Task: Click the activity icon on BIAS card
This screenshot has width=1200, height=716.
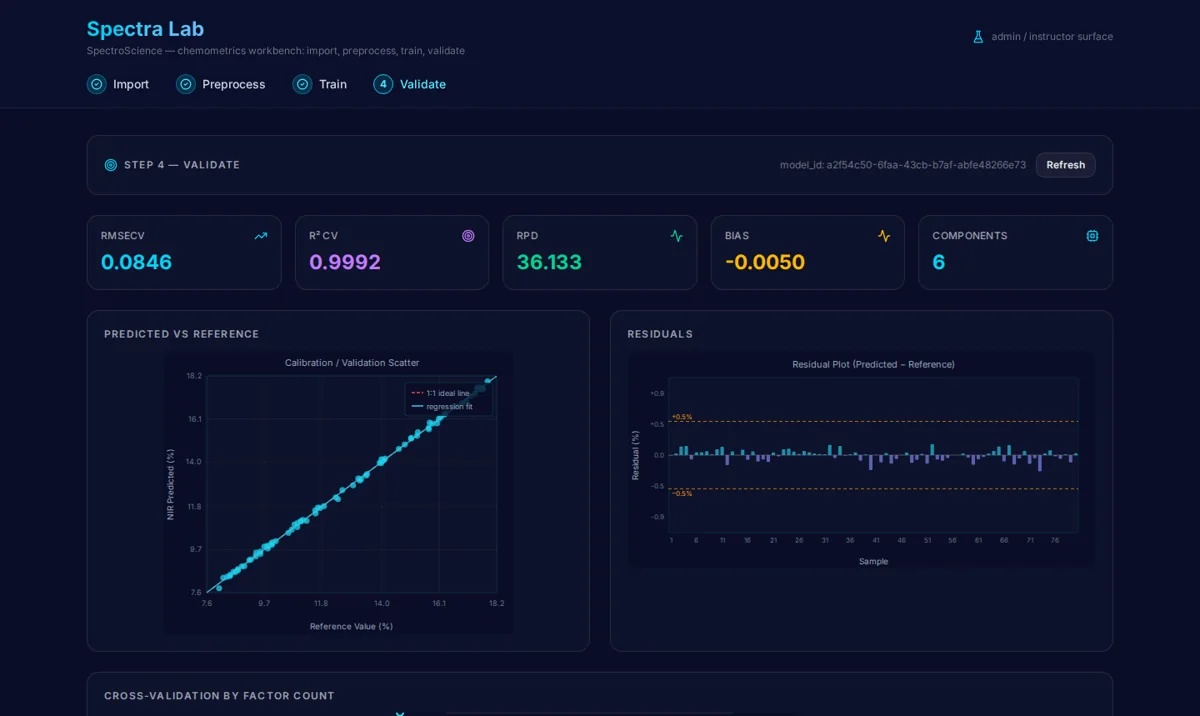Action: tap(884, 236)
